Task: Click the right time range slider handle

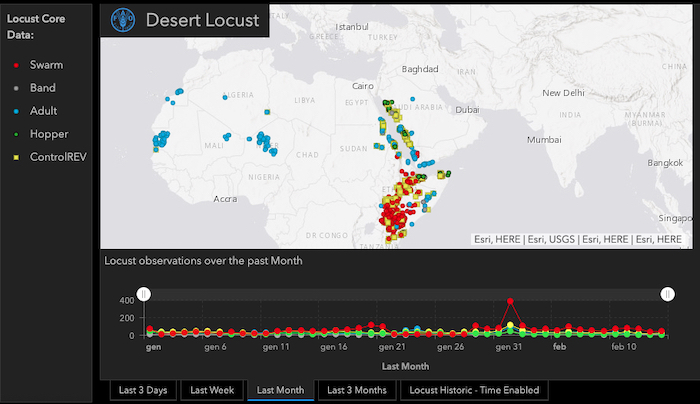Action: click(668, 294)
